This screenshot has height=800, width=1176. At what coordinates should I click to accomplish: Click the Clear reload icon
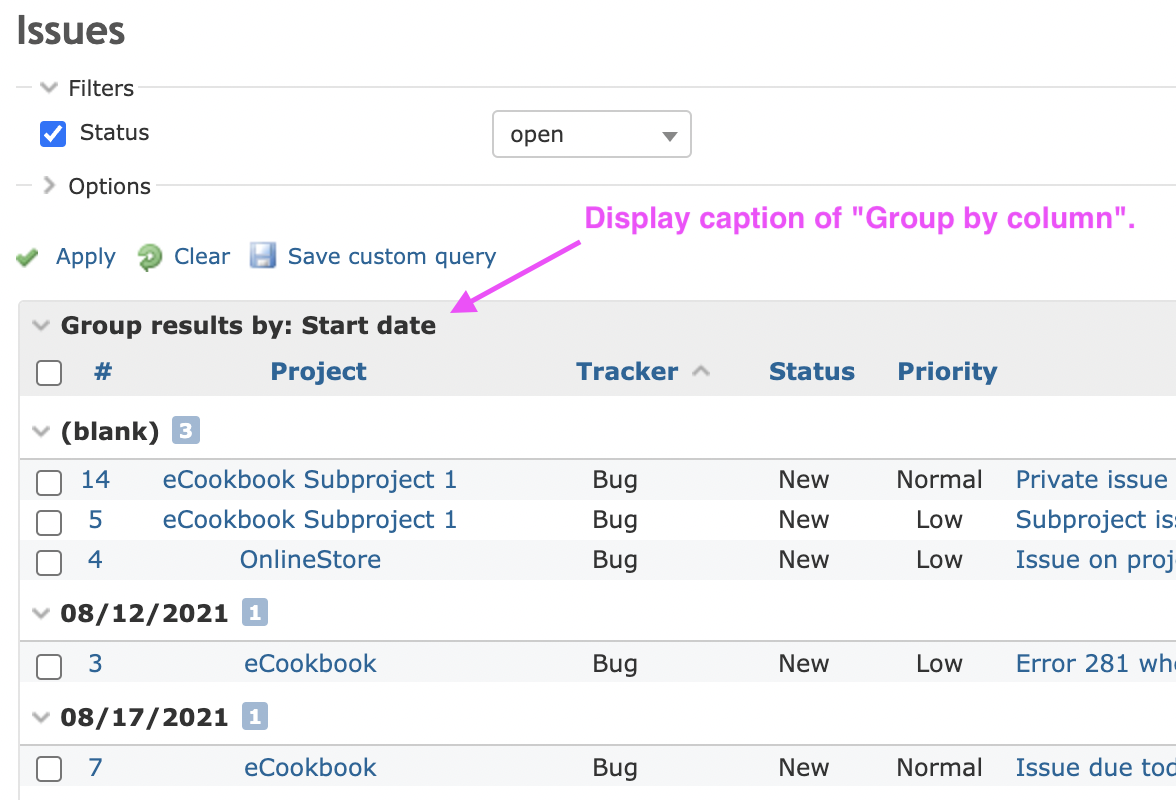tap(149, 257)
